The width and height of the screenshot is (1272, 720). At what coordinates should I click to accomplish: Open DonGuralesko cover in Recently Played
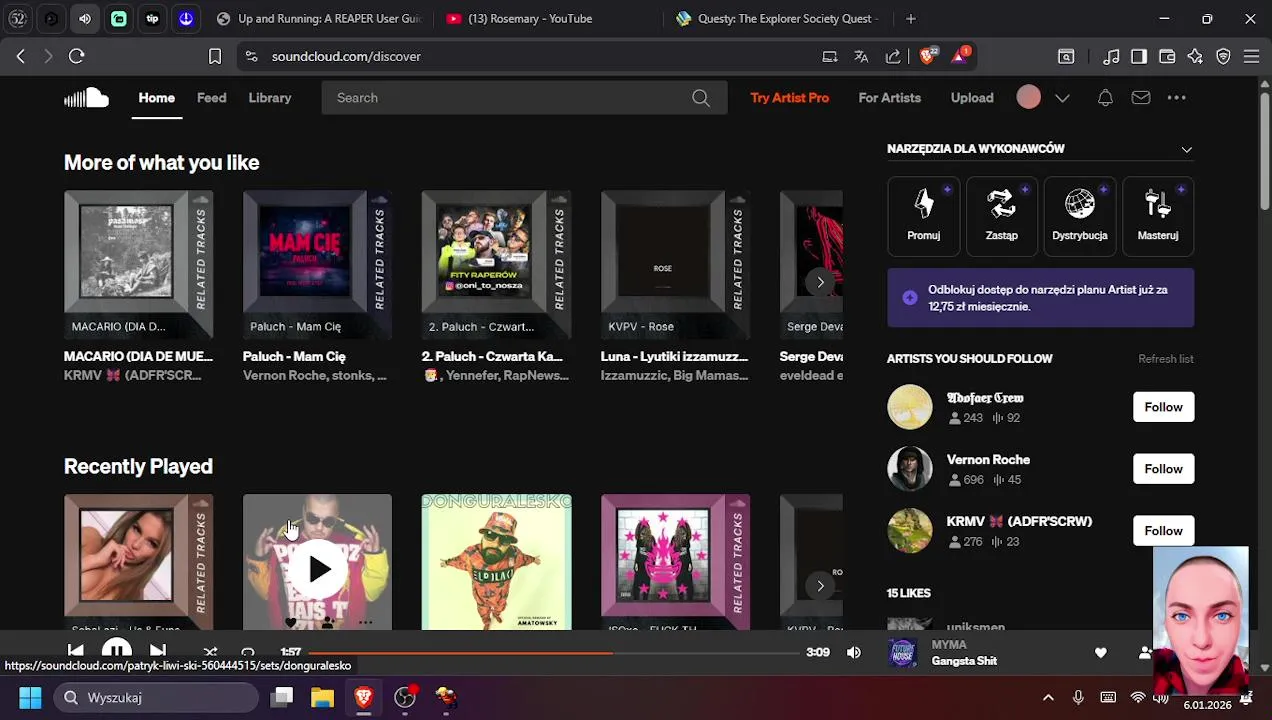click(x=496, y=562)
